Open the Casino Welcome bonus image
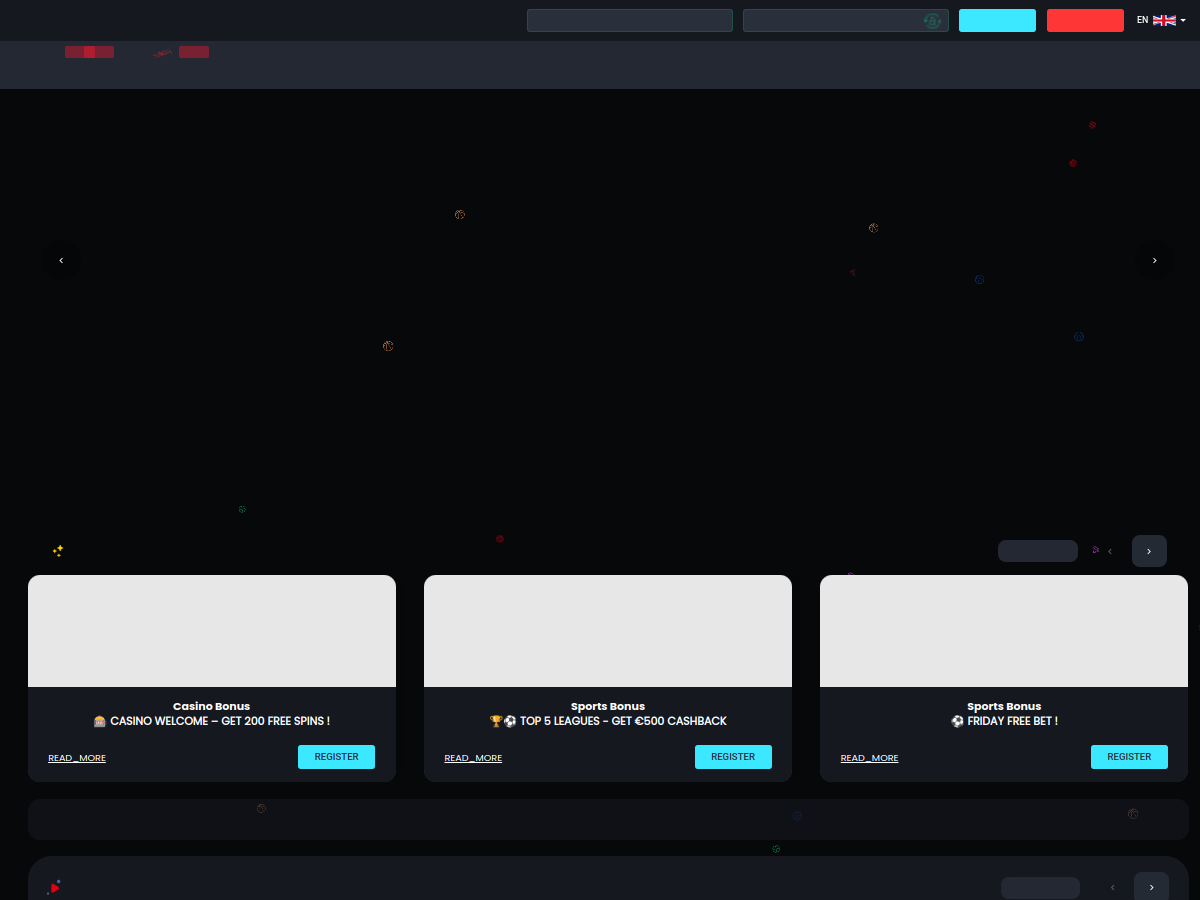This screenshot has width=1200, height=900. pyautogui.click(x=212, y=631)
